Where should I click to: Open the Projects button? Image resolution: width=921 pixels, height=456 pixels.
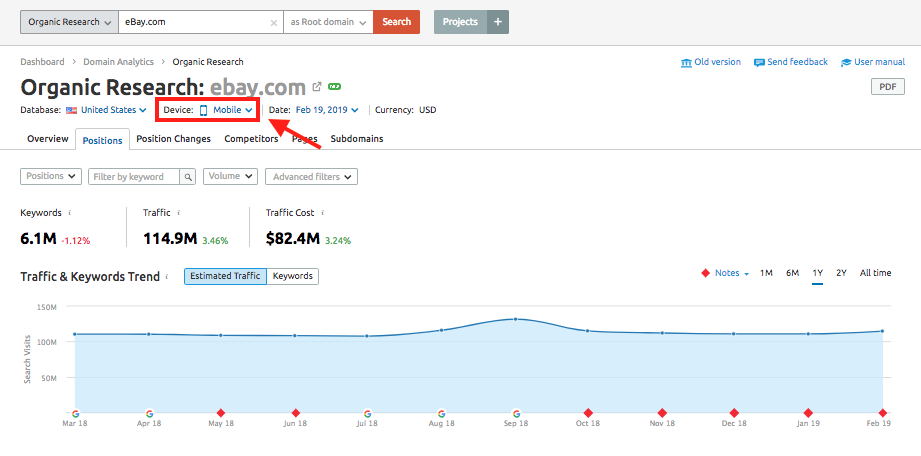tap(460, 22)
